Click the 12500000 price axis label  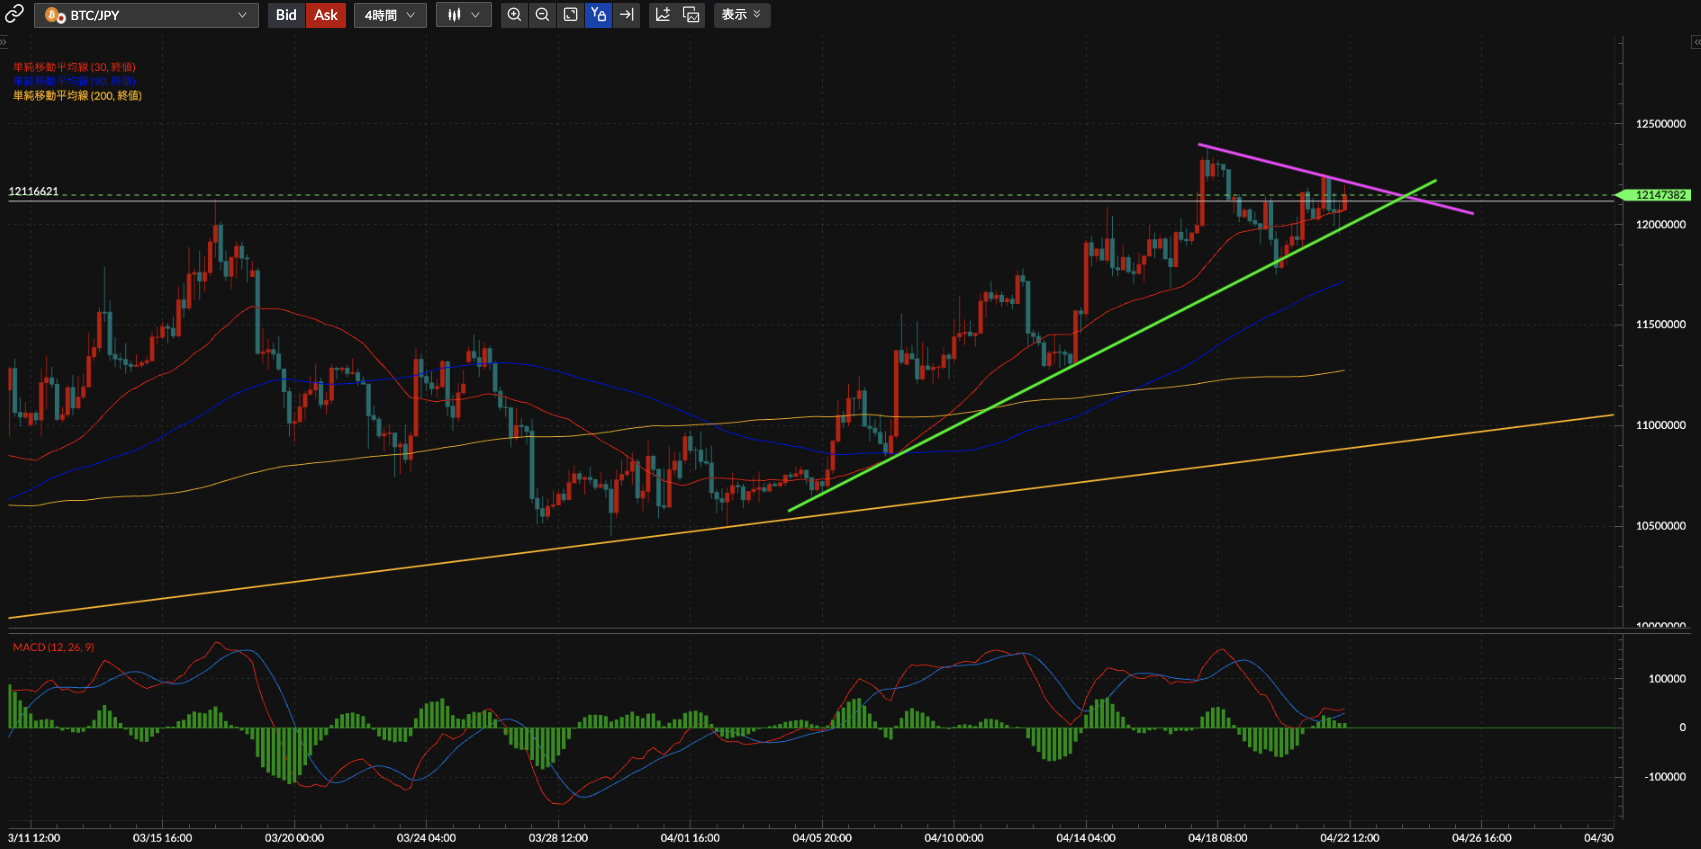coord(1660,124)
